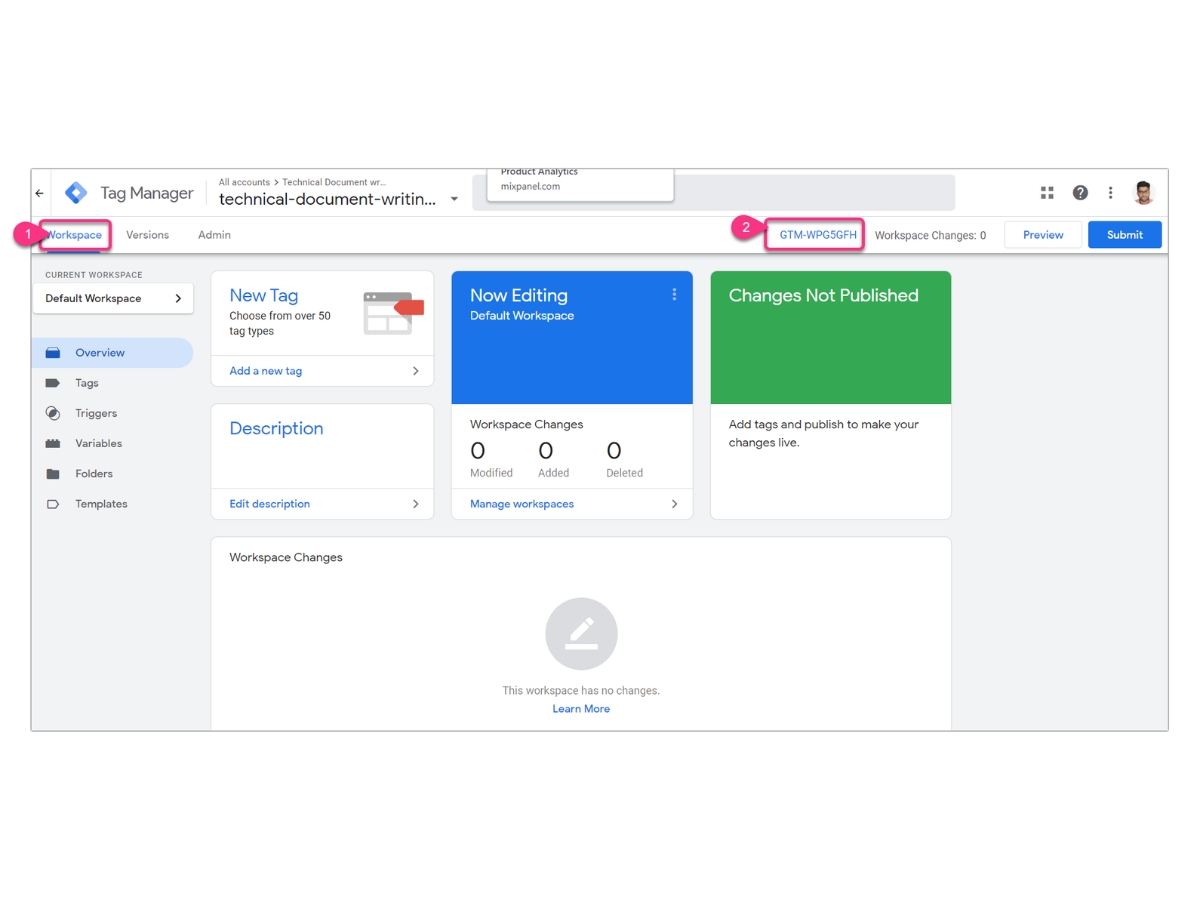Click 'This workspace has no changes.' text
Image resolution: width=1200 pixels, height=900 pixels.
pos(581,691)
